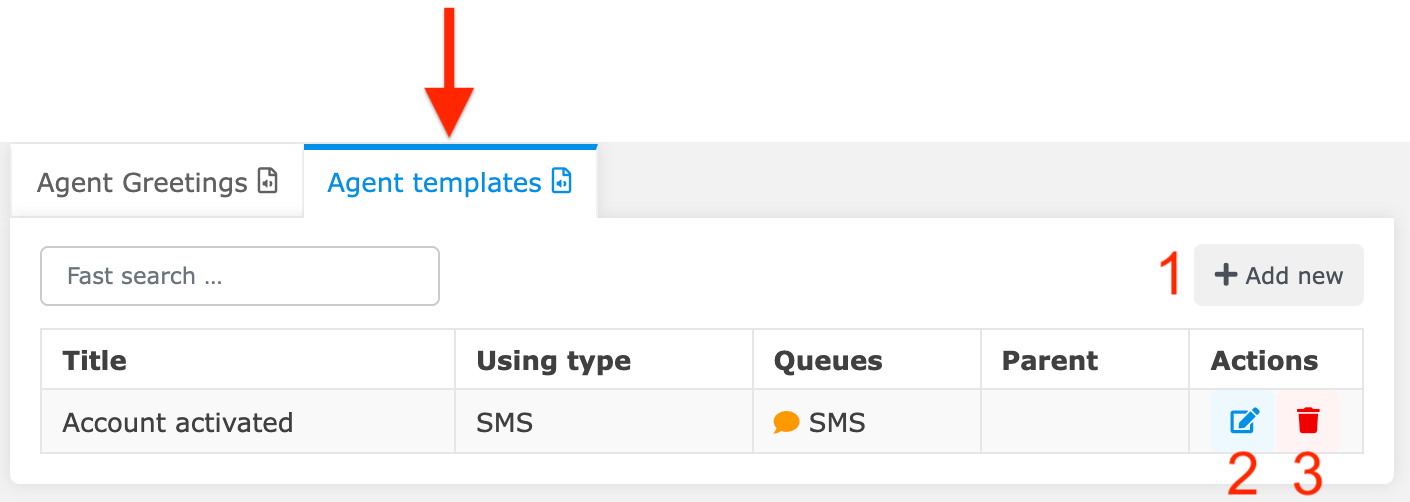Click the Queues column header
This screenshot has height=502, width=1410.
(x=828, y=360)
